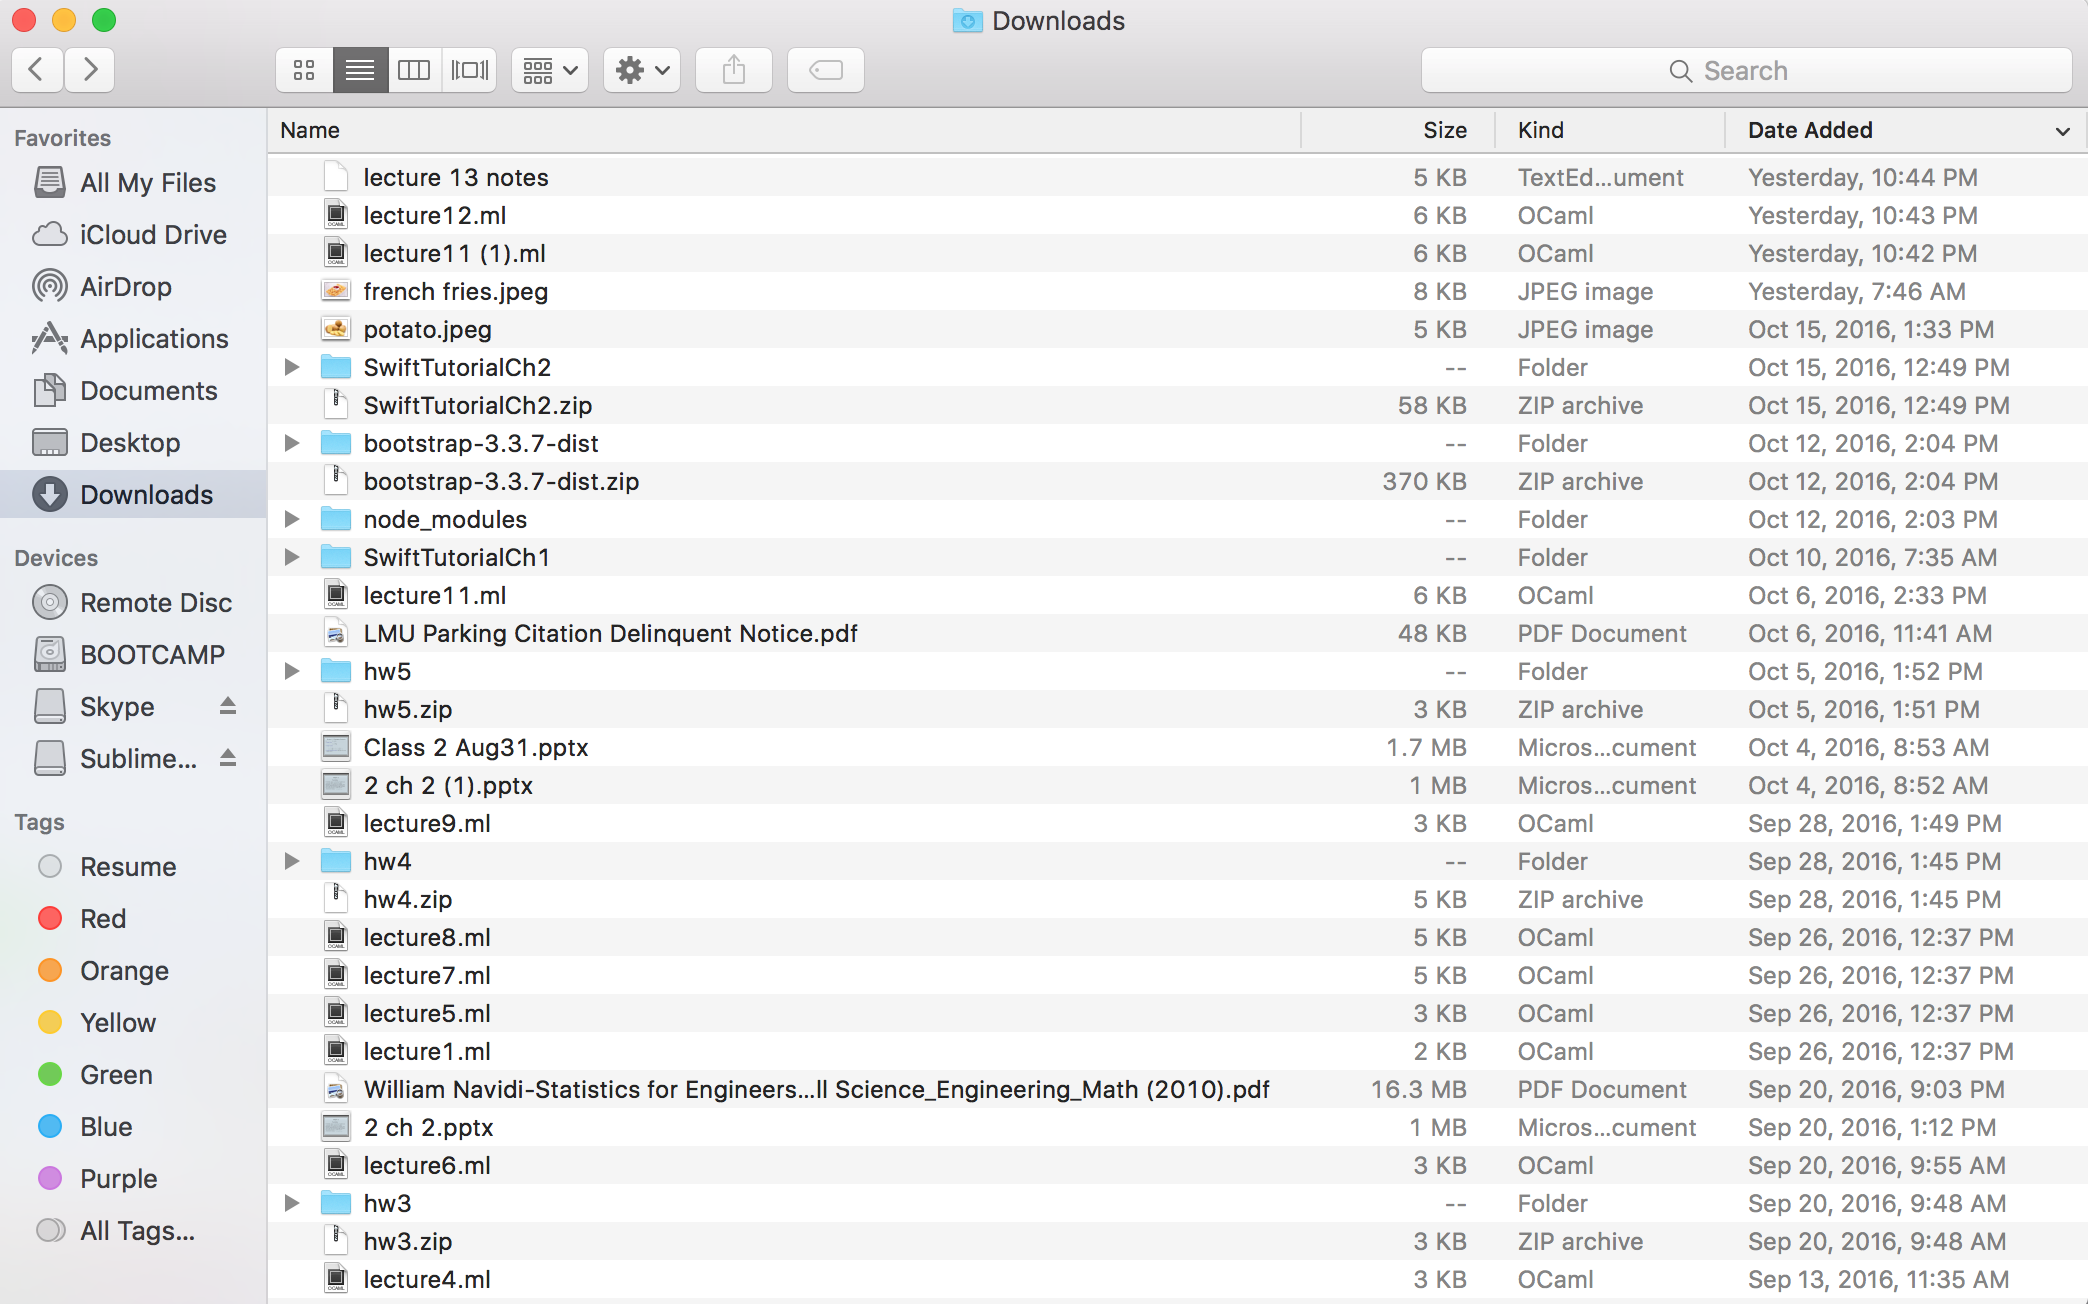Select hw5.zip archive
Viewport: 2088px width, 1304px height.
click(1178, 709)
